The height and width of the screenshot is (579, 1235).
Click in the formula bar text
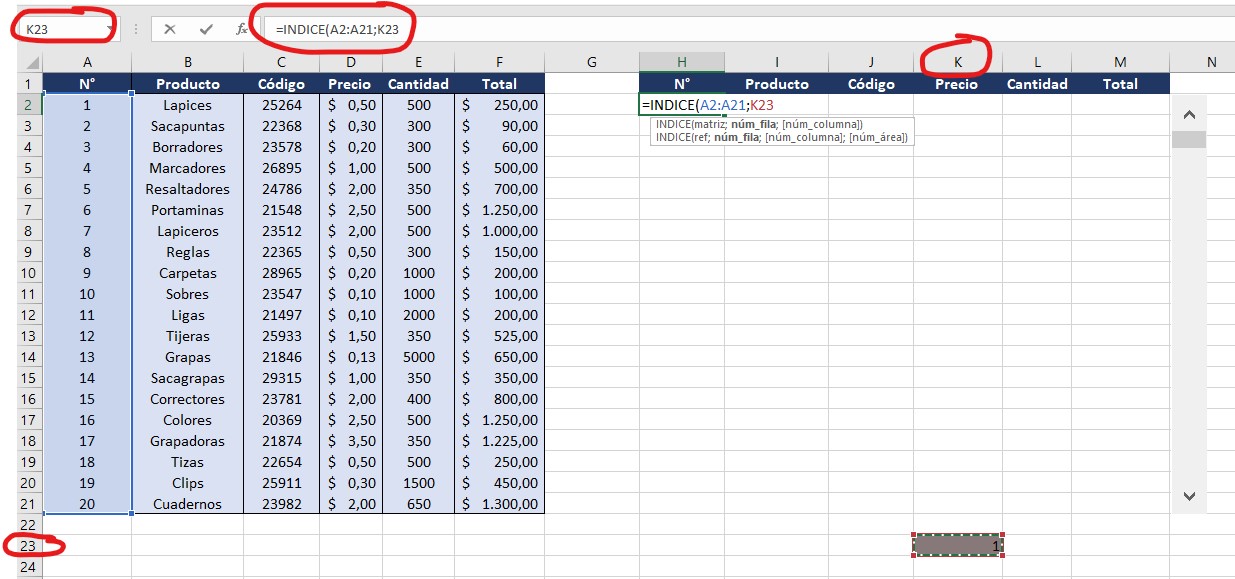point(600,29)
